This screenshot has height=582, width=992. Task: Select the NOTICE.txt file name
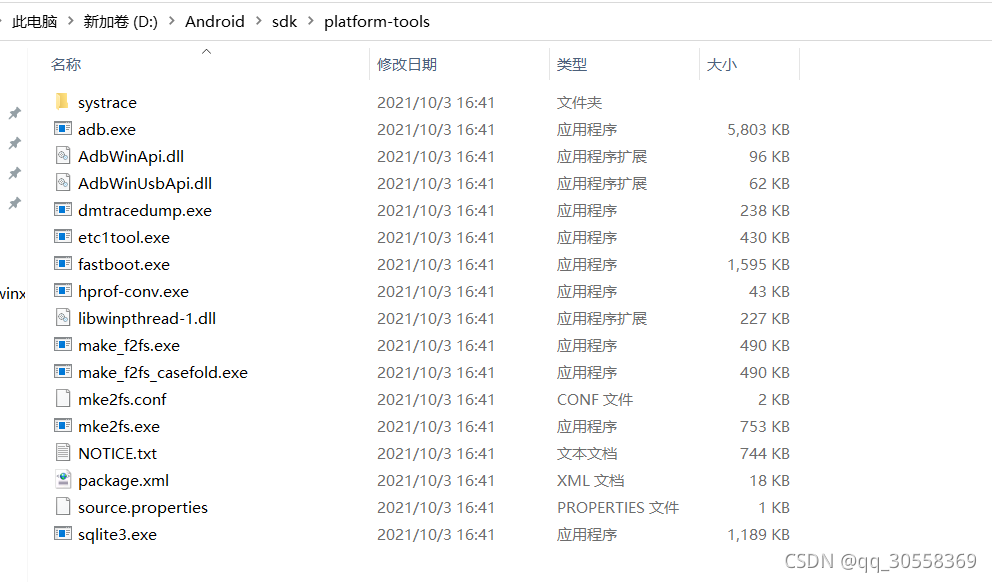118,454
